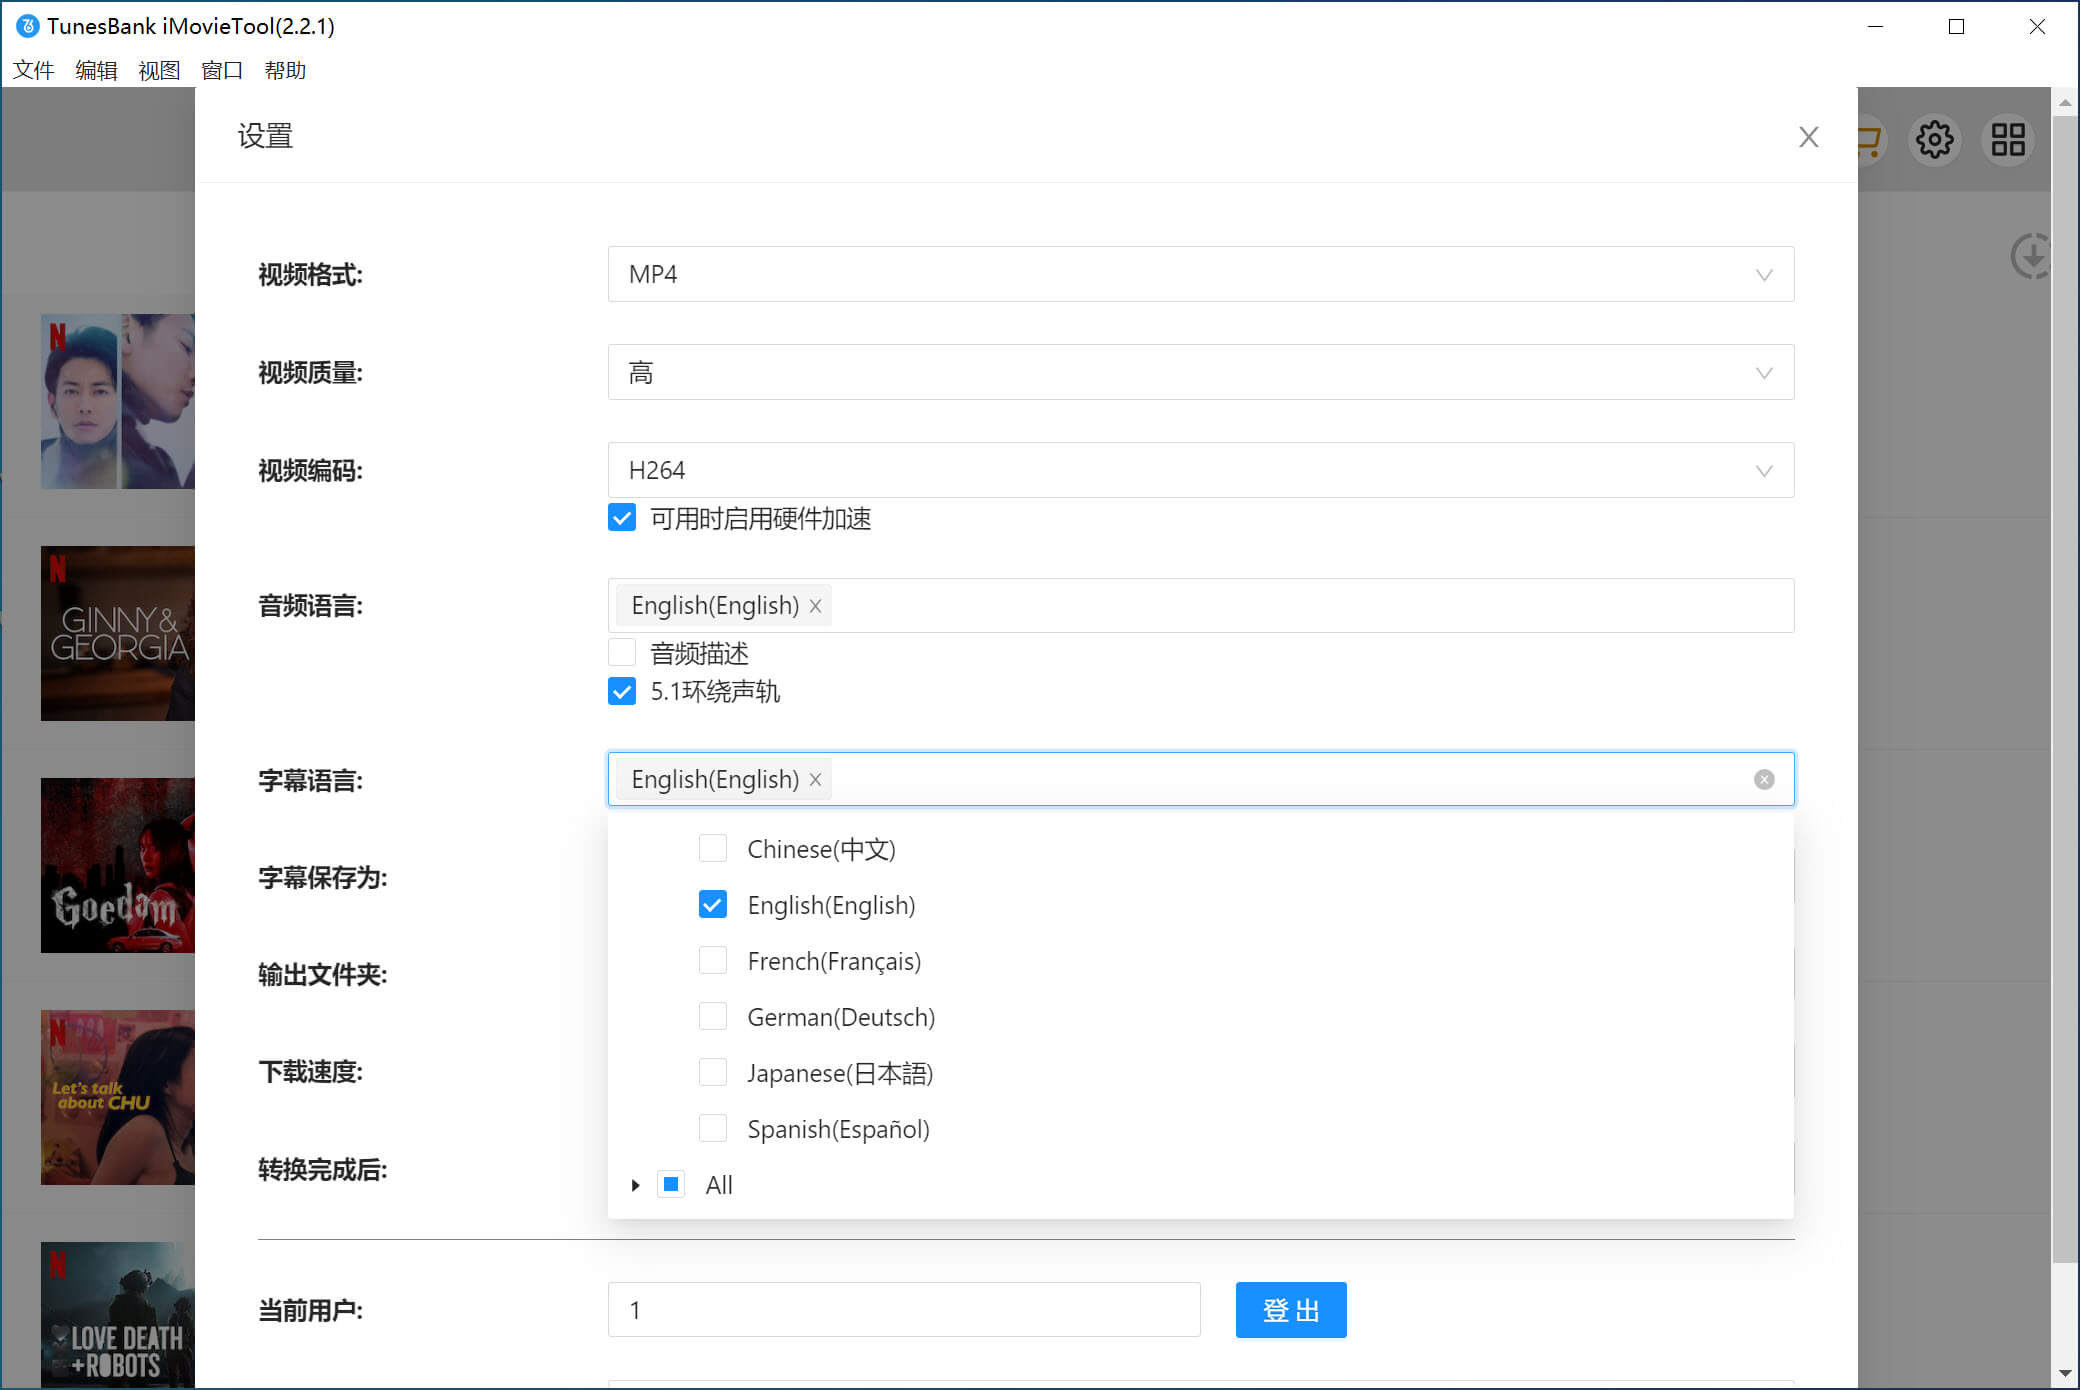
Task: Close the settings dialog with X
Action: pyautogui.click(x=1808, y=137)
